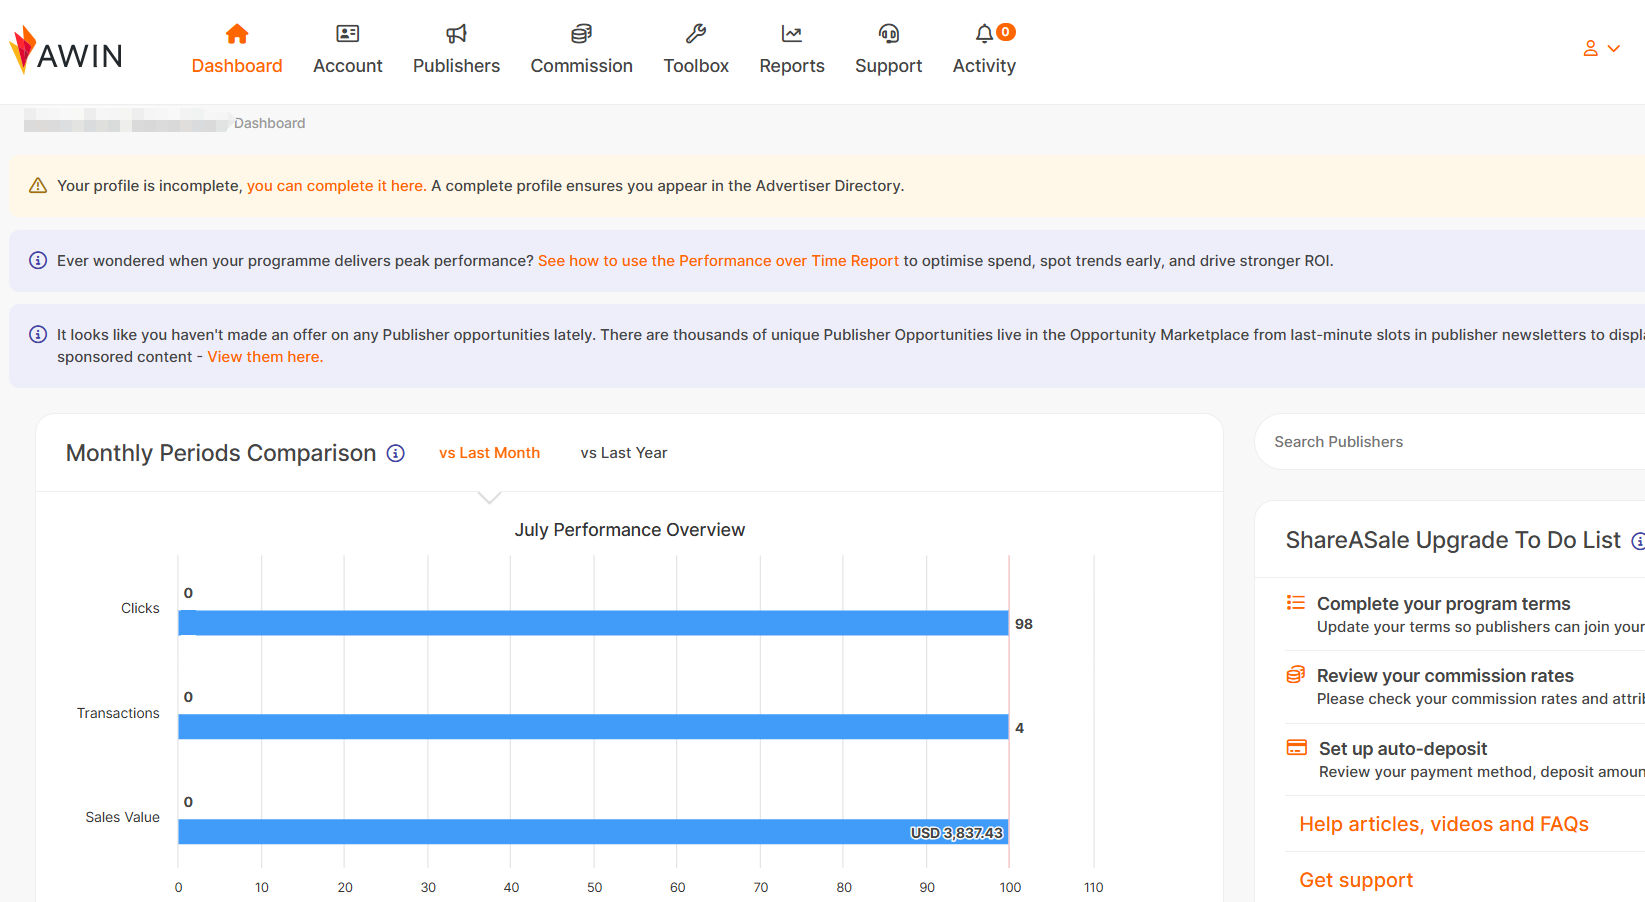Select the Toolbox wrench icon
Viewport: 1645px width, 902px height.
[x=696, y=34]
